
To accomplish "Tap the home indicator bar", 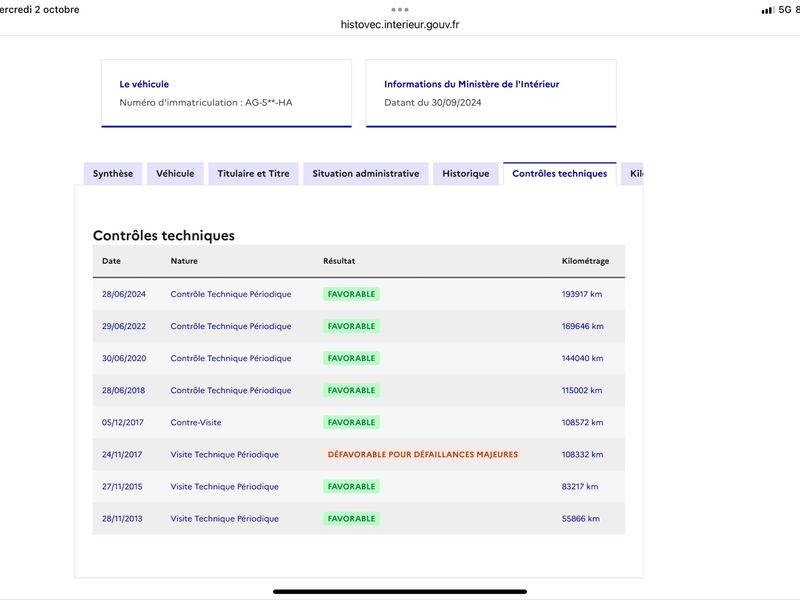I will (x=400, y=591).
